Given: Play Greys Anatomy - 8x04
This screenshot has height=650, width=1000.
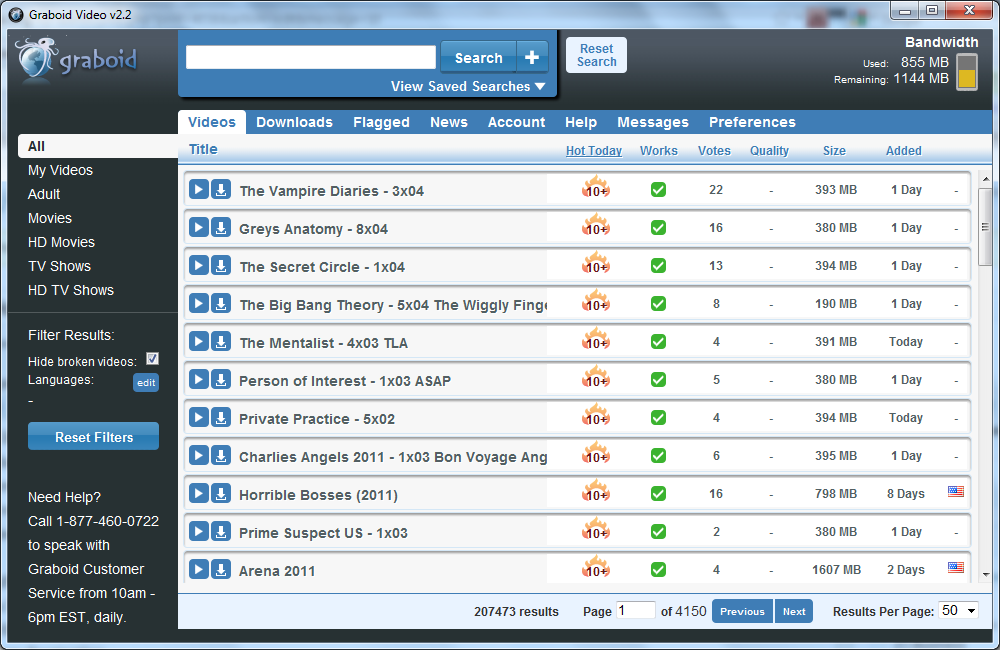Looking at the screenshot, I should click(x=199, y=228).
